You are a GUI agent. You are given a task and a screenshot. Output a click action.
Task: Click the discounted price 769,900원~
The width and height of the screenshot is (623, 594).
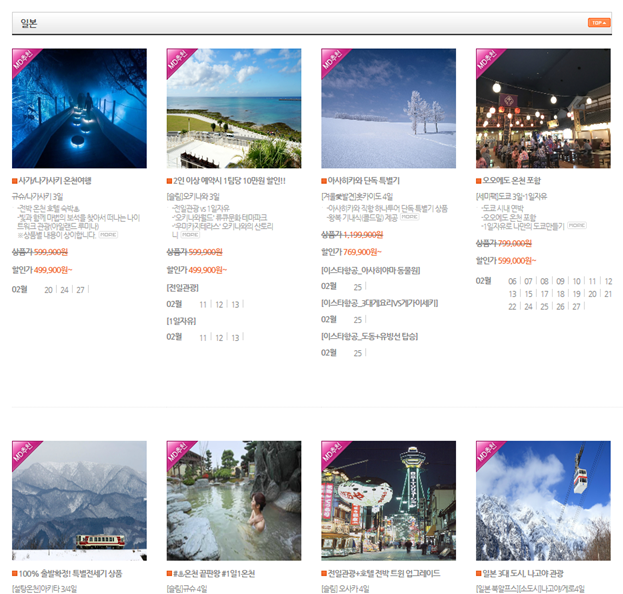coord(362,252)
